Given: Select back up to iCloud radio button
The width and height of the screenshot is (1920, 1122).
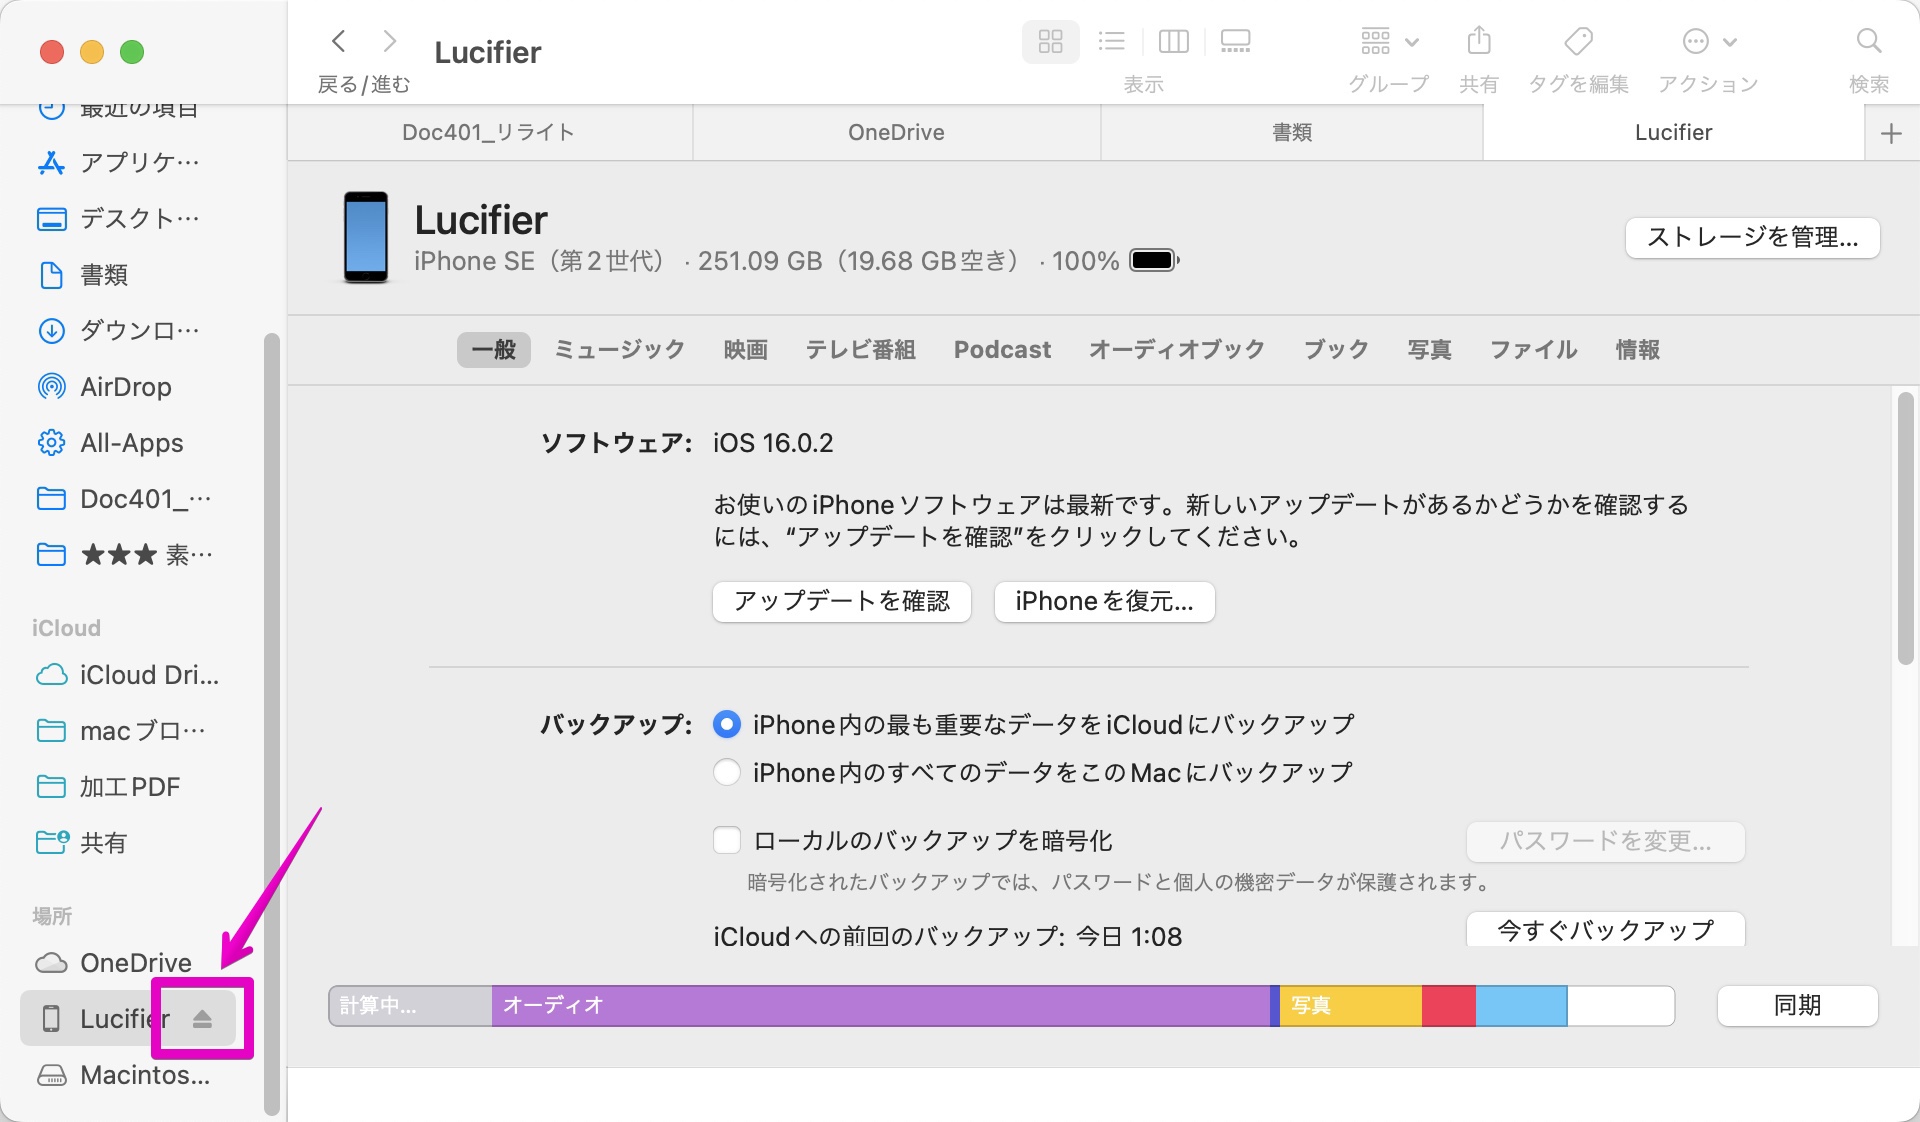Looking at the screenshot, I should coord(727,725).
